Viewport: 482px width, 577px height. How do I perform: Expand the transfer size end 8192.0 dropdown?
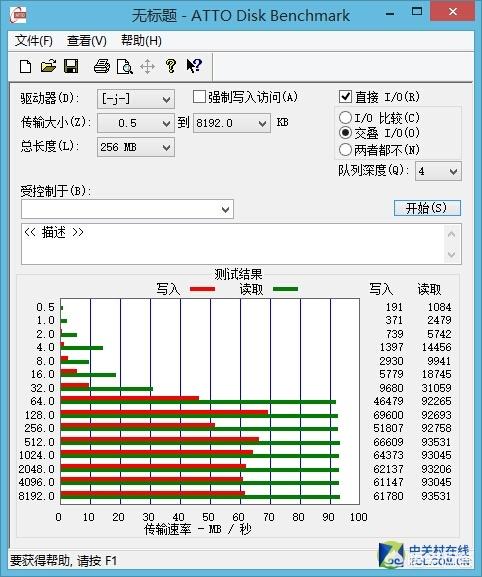[262, 123]
